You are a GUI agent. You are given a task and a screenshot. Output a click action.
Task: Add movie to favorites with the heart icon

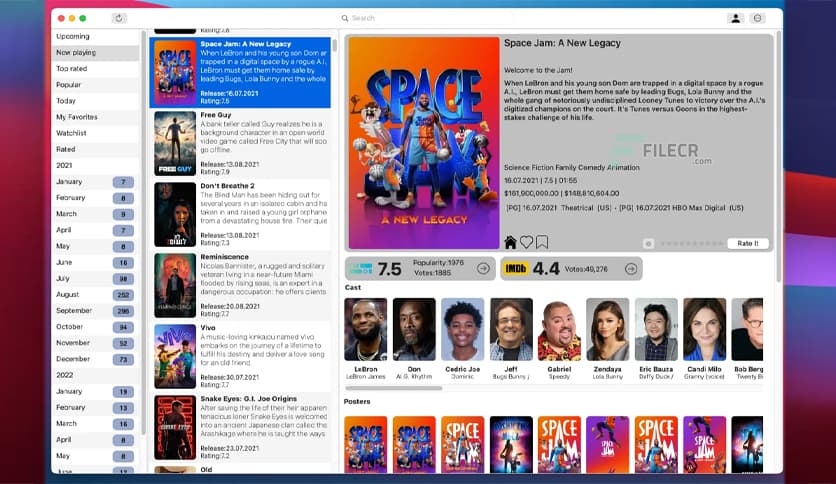pyautogui.click(x=526, y=243)
